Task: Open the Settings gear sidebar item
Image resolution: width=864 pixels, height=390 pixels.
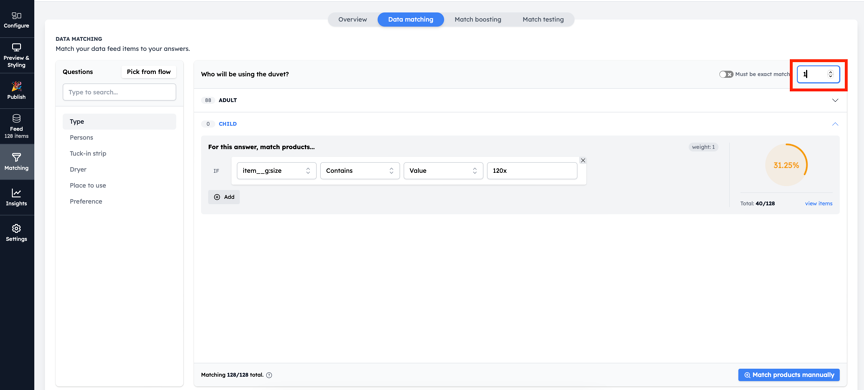Action: pos(17,233)
